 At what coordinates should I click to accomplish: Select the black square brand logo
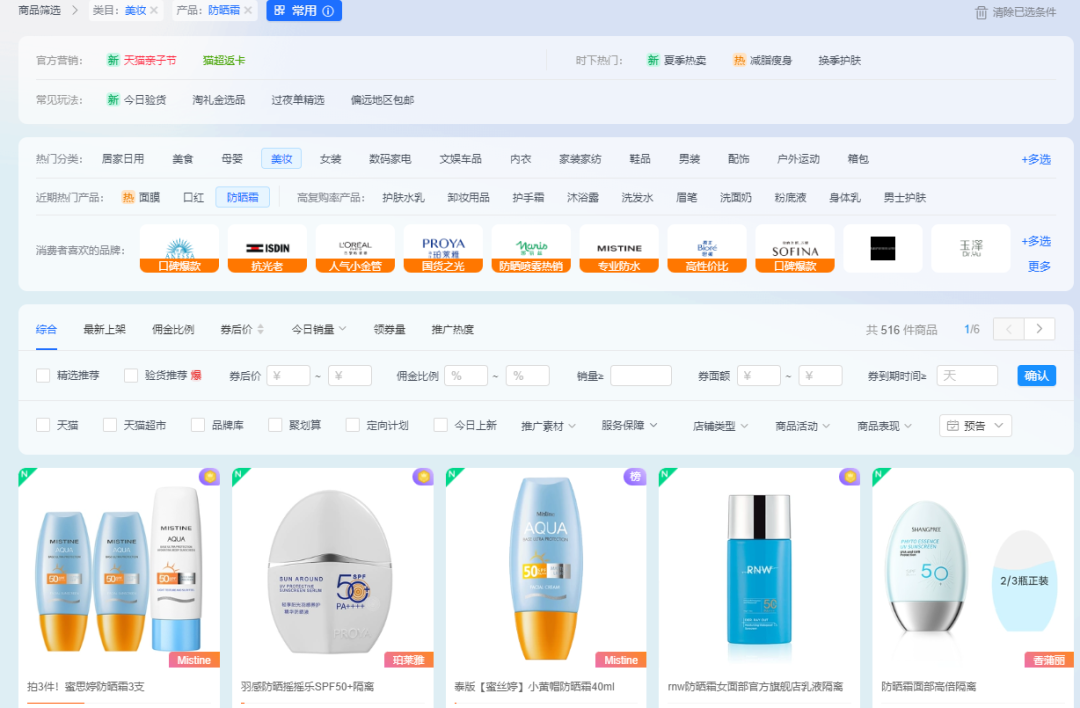(883, 248)
